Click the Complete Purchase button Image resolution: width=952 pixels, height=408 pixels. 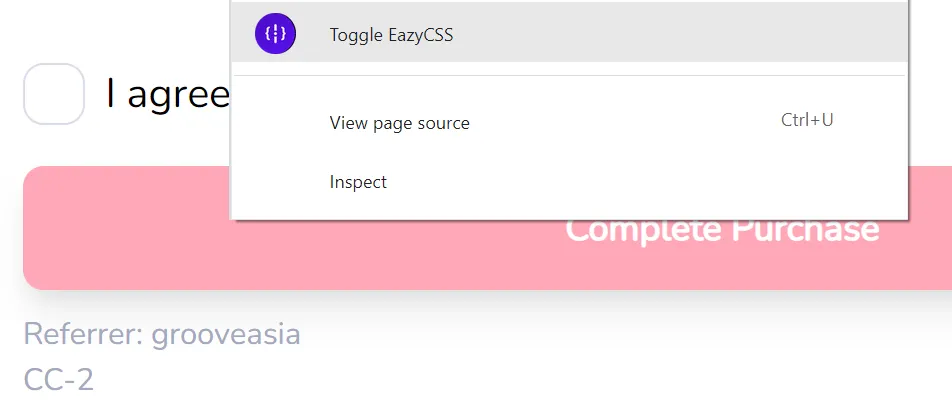(488, 228)
